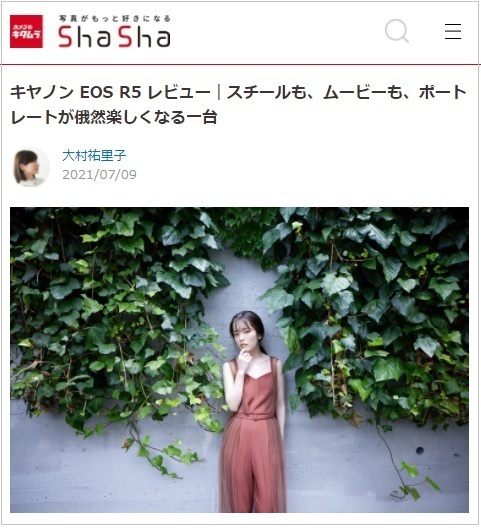481x528 pixels.
Task: Click the text EOS R5 in headline
Action: 110,92
